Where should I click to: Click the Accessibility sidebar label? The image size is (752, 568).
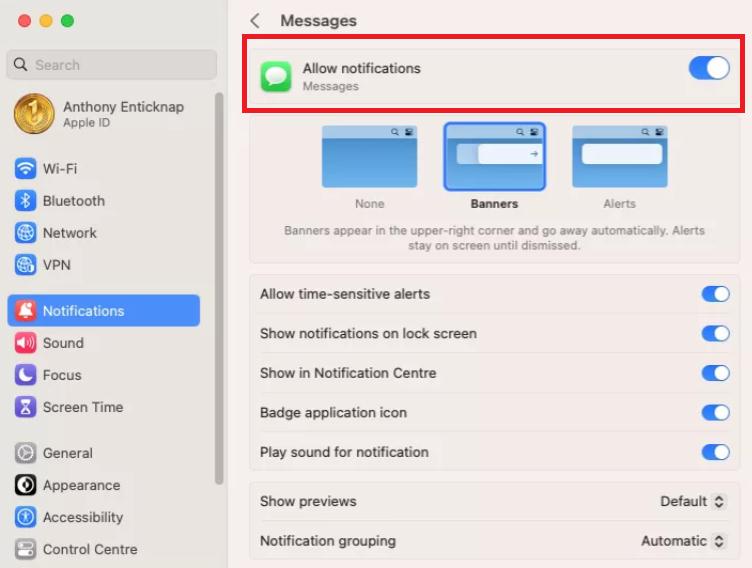[x=83, y=517]
